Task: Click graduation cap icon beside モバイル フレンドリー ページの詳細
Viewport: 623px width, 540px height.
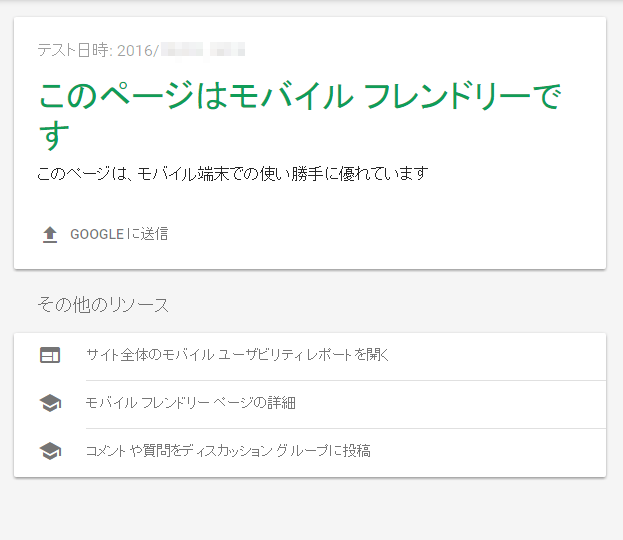Action: [50, 403]
